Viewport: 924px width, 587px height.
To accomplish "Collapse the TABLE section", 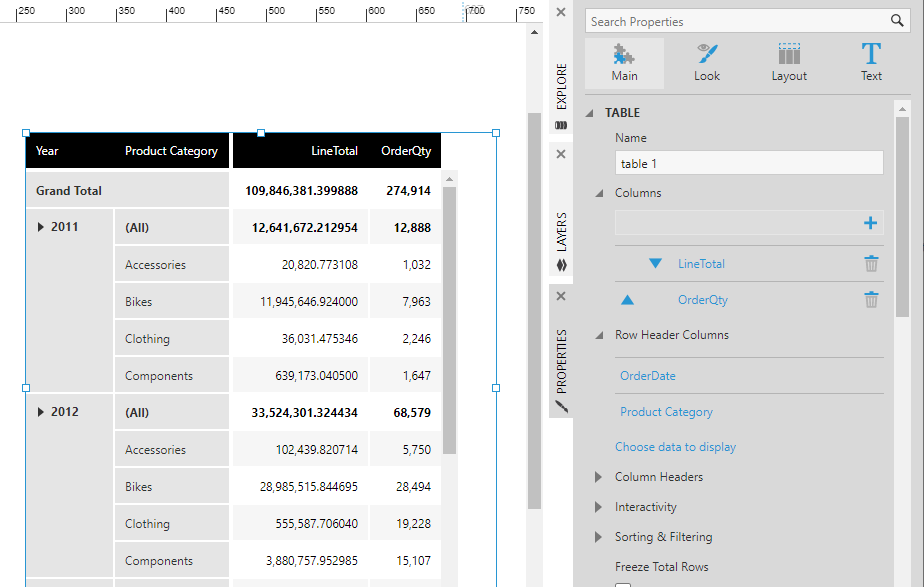I will [x=589, y=113].
